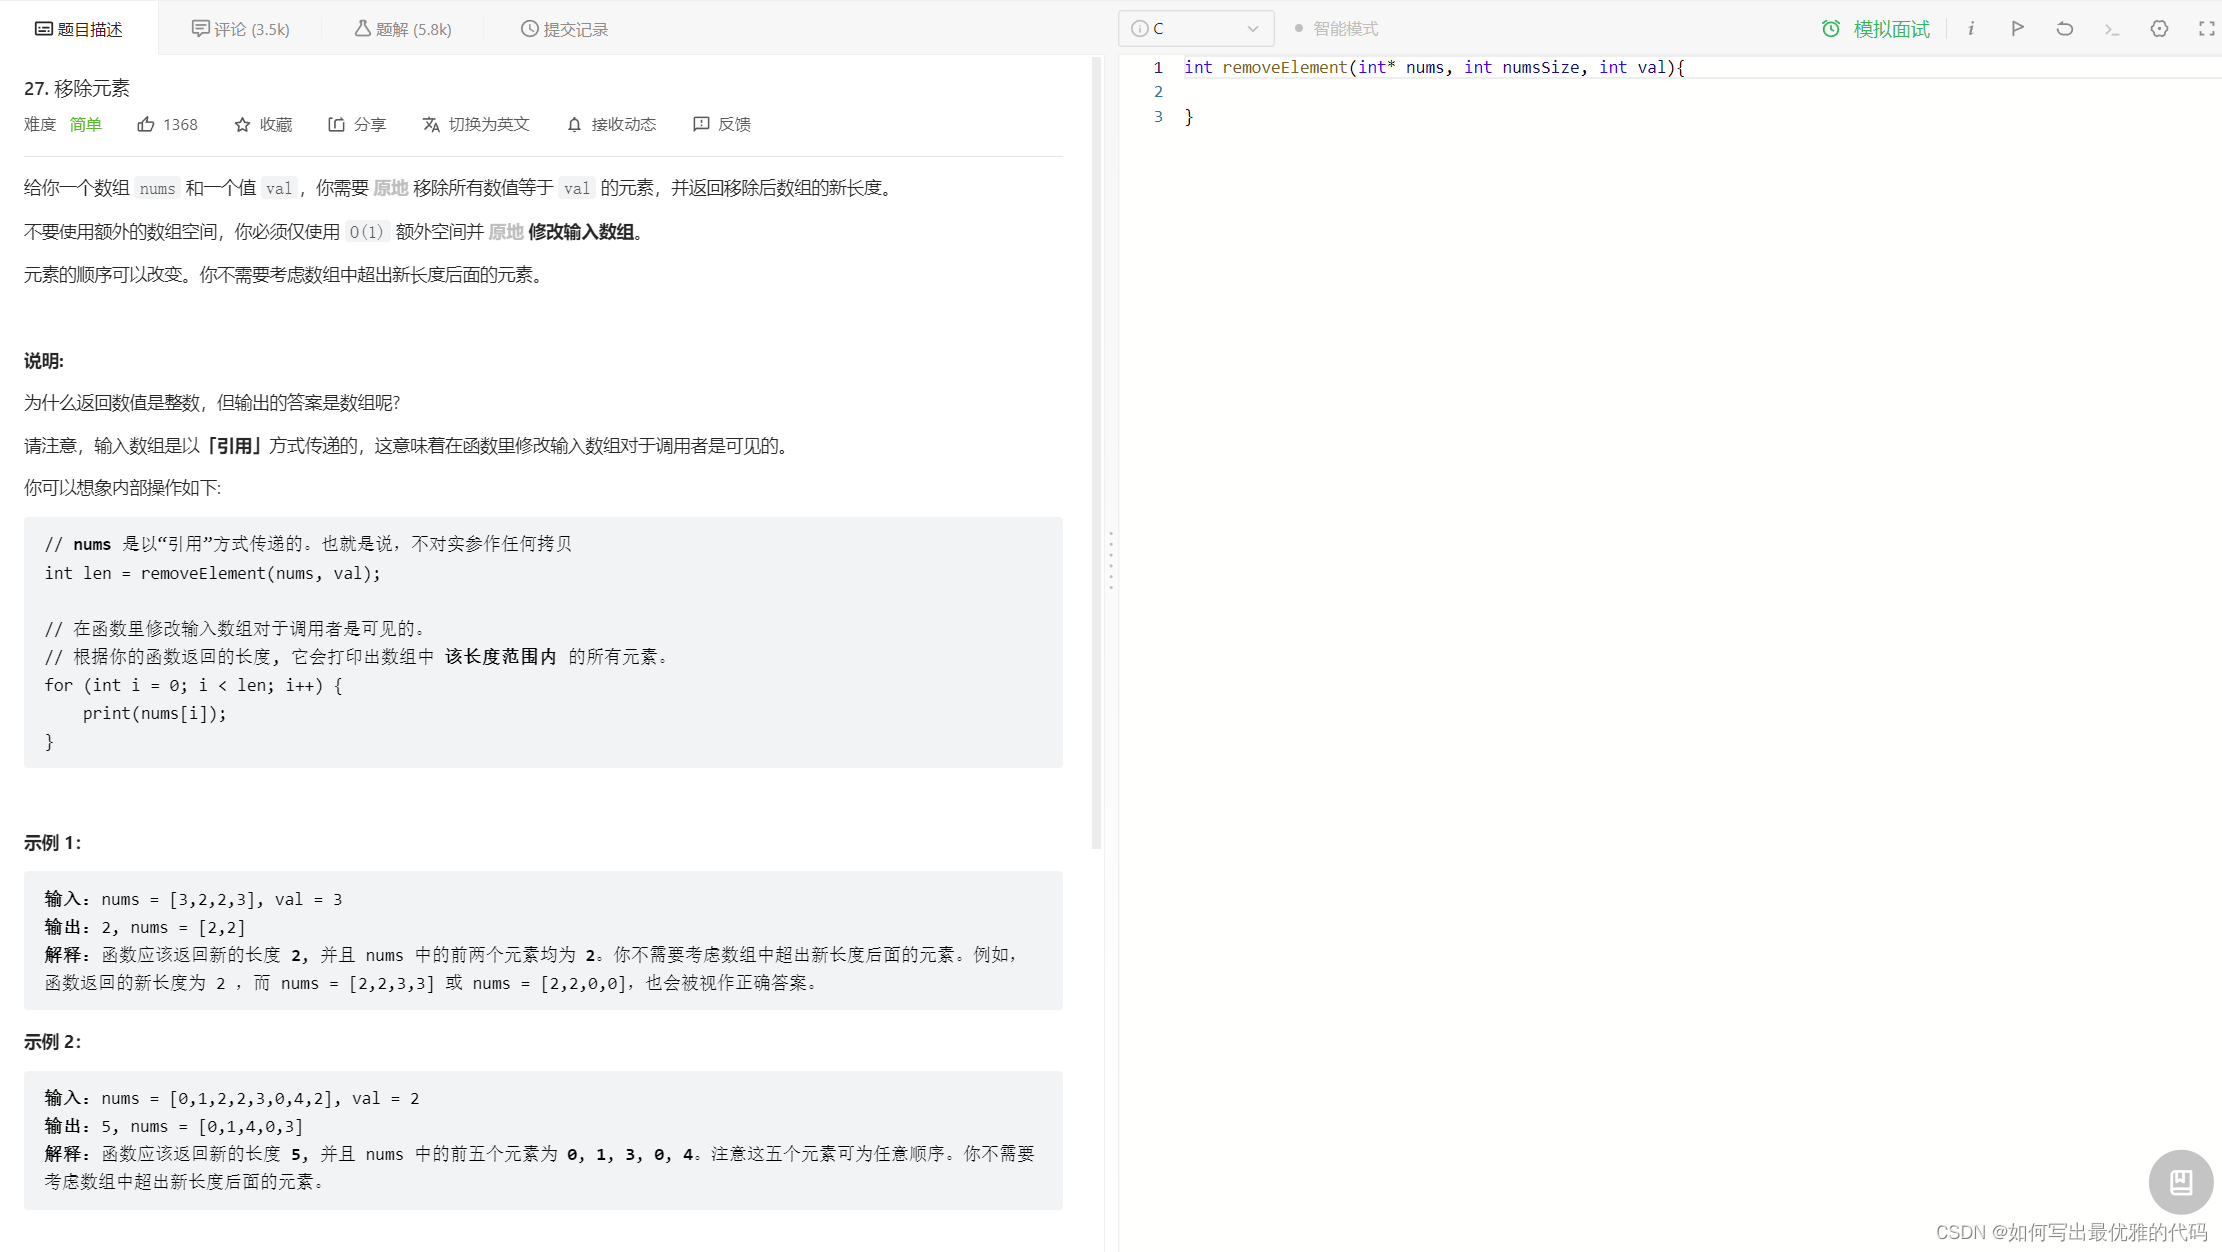Click the flask icon on 题解 tab
This screenshot has width=2222, height=1252.
(362, 29)
